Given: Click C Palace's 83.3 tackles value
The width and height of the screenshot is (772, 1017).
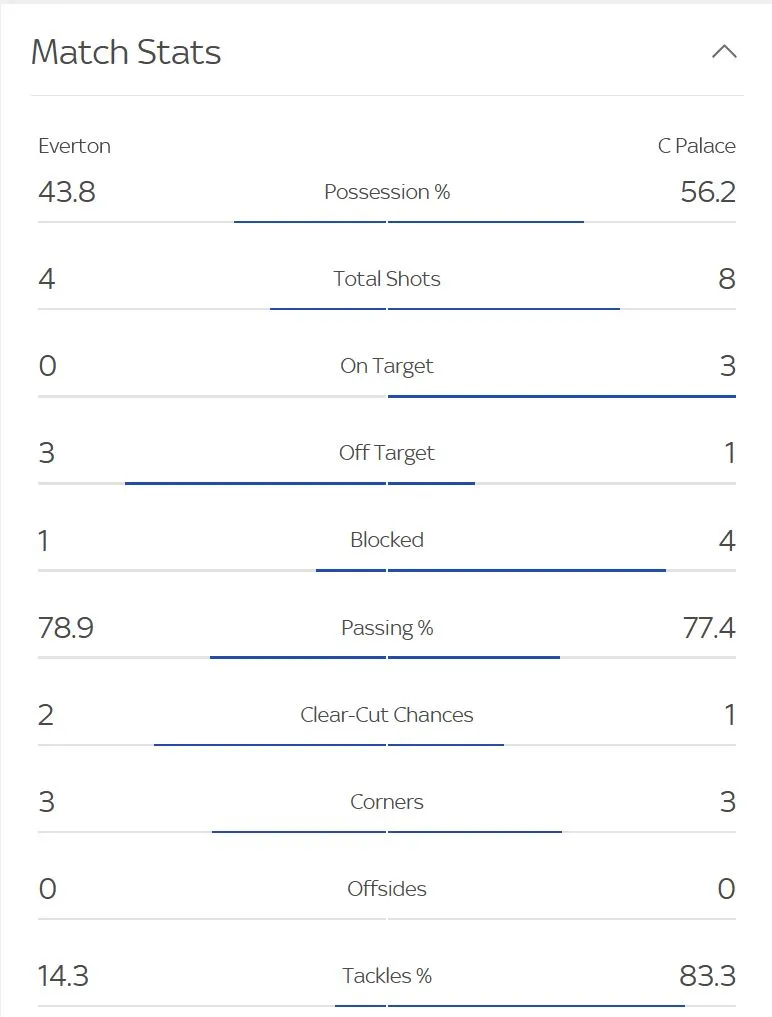Looking at the screenshot, I should tap(708, 976).
